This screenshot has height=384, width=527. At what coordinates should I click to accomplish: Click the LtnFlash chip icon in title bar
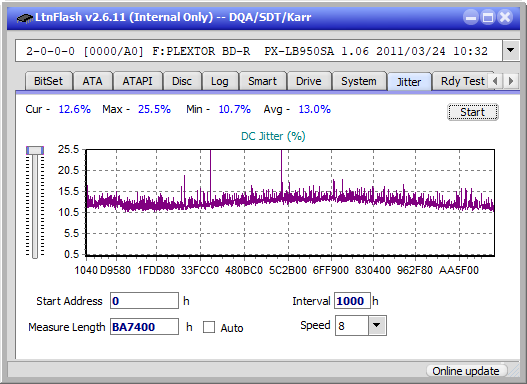(24, 17)
